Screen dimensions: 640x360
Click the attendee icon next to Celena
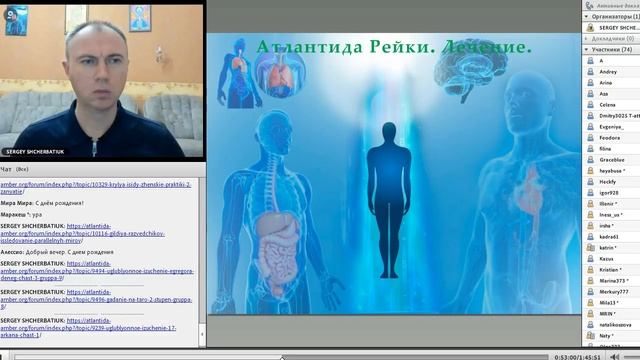tap(590, 105)
